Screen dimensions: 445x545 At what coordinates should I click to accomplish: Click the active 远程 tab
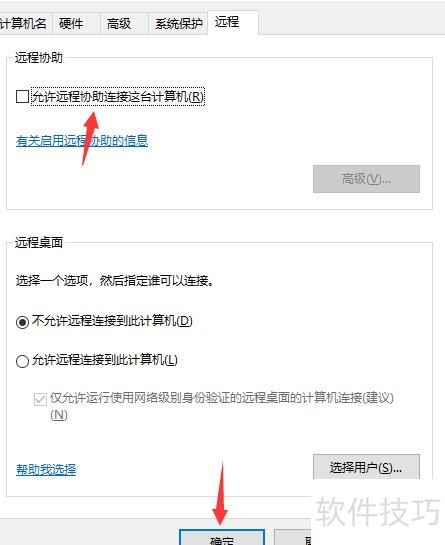pyautogui.click(x=233, y=22)
